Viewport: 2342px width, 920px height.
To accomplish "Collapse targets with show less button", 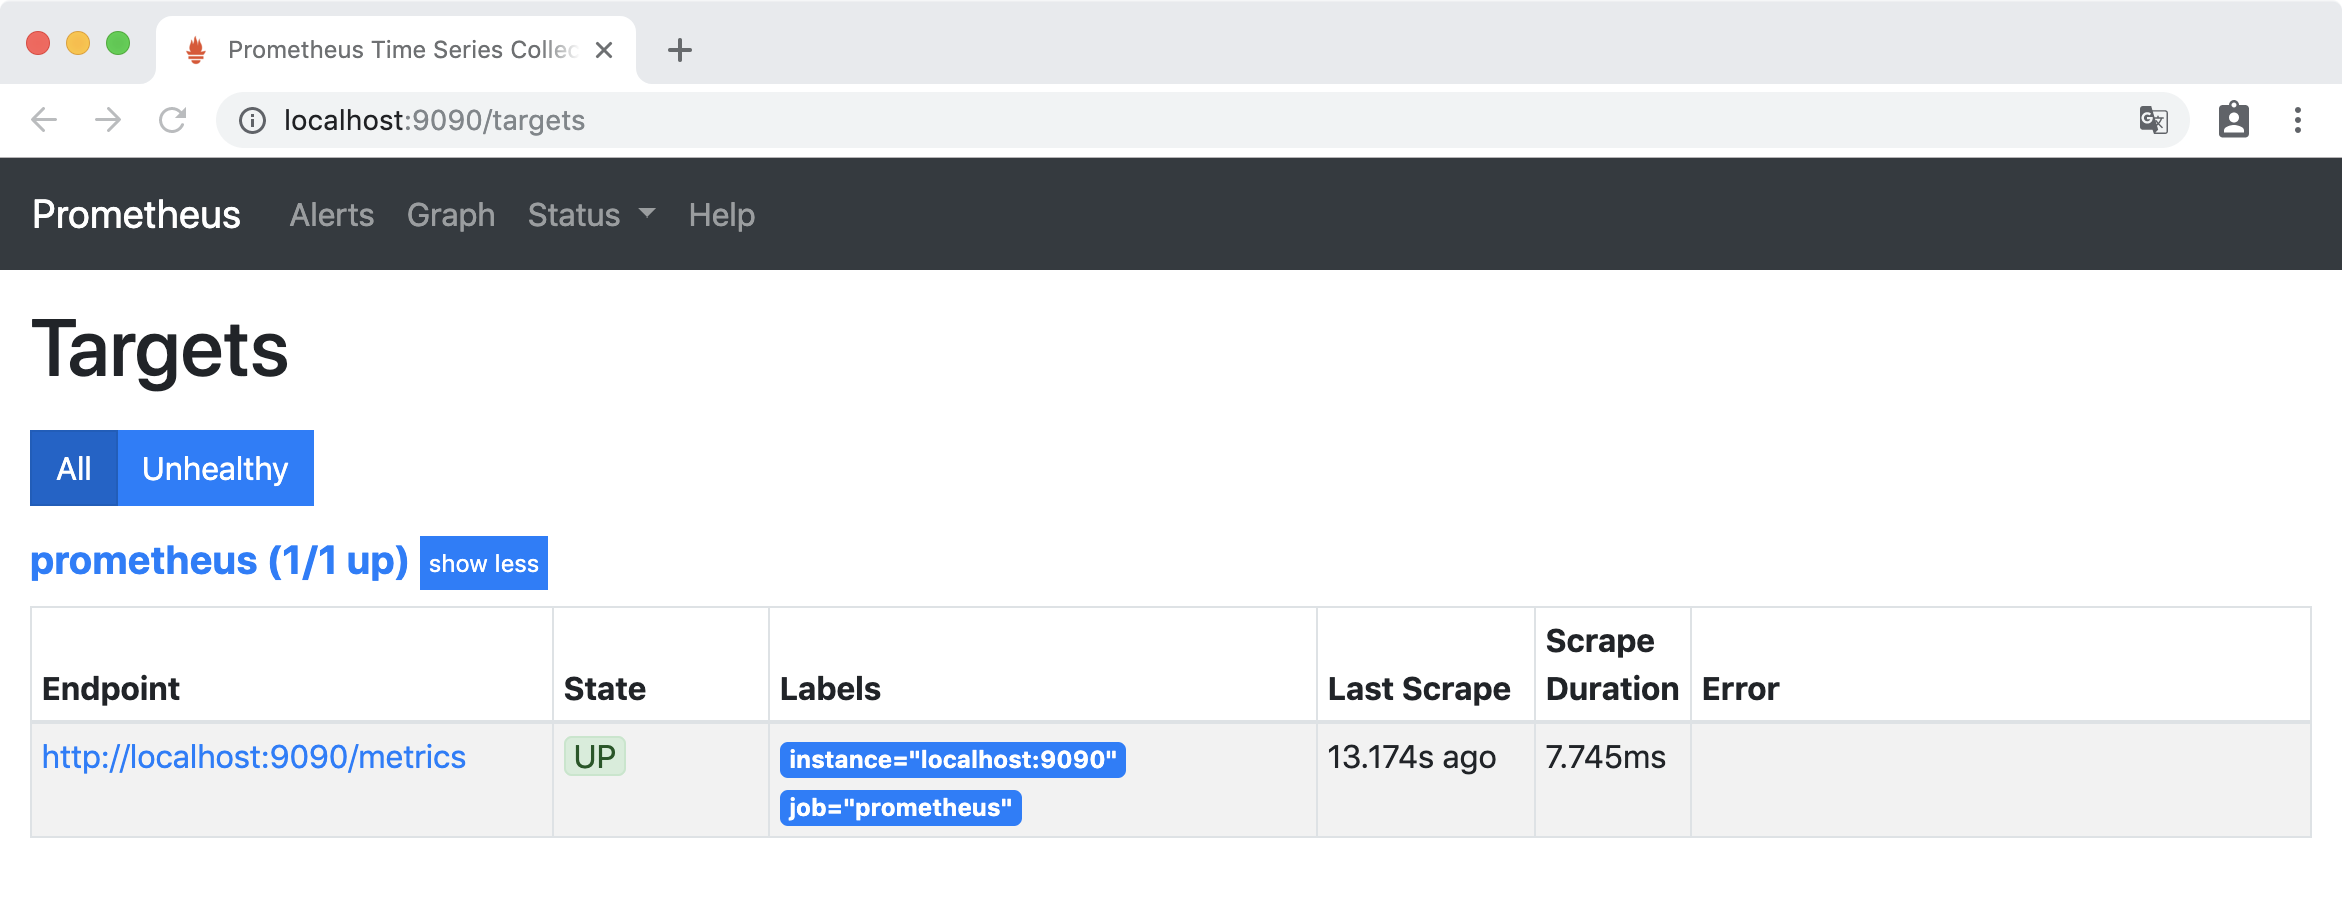I will [483, 563].
